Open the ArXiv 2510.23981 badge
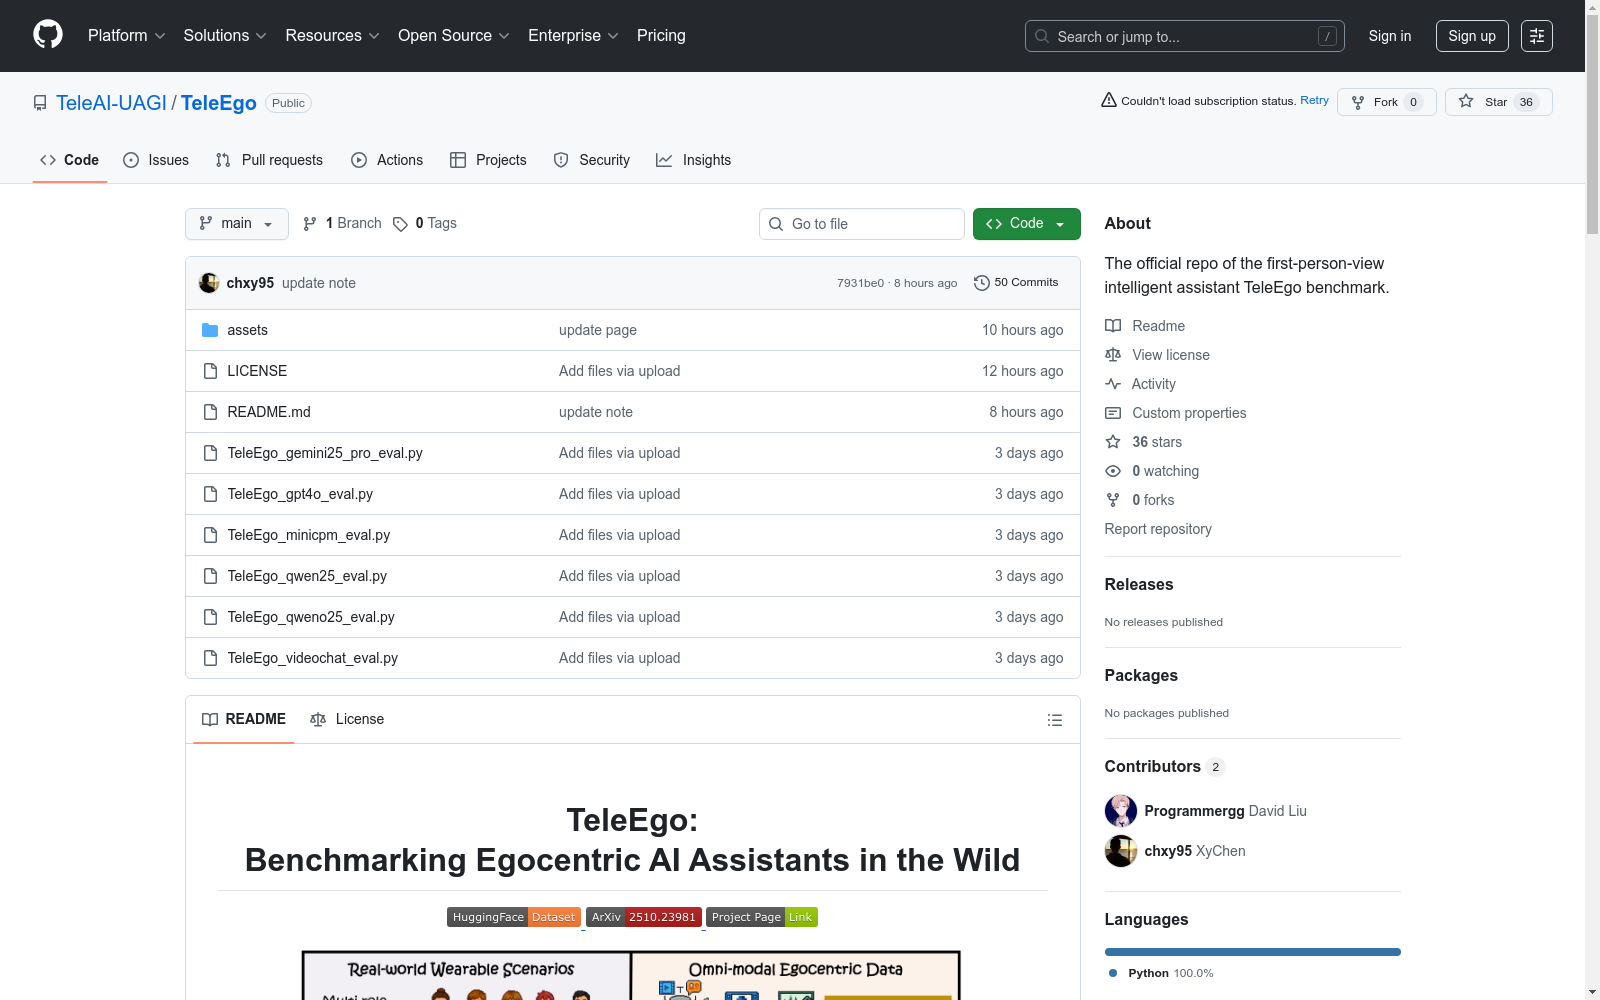Viewport: 1600px width, 1000px height. pyautogui.click(x=644, y=917)
